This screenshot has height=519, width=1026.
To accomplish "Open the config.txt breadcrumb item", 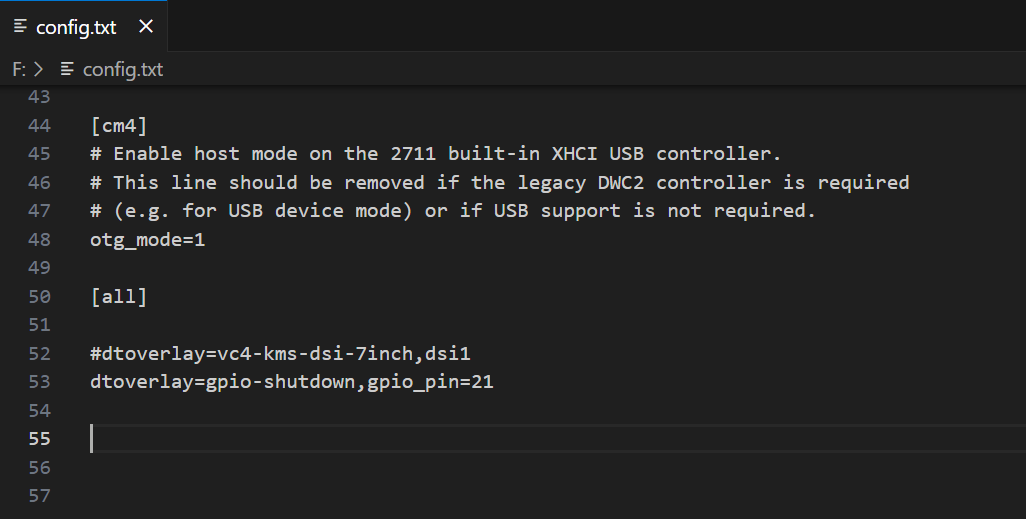I will 122,69.
